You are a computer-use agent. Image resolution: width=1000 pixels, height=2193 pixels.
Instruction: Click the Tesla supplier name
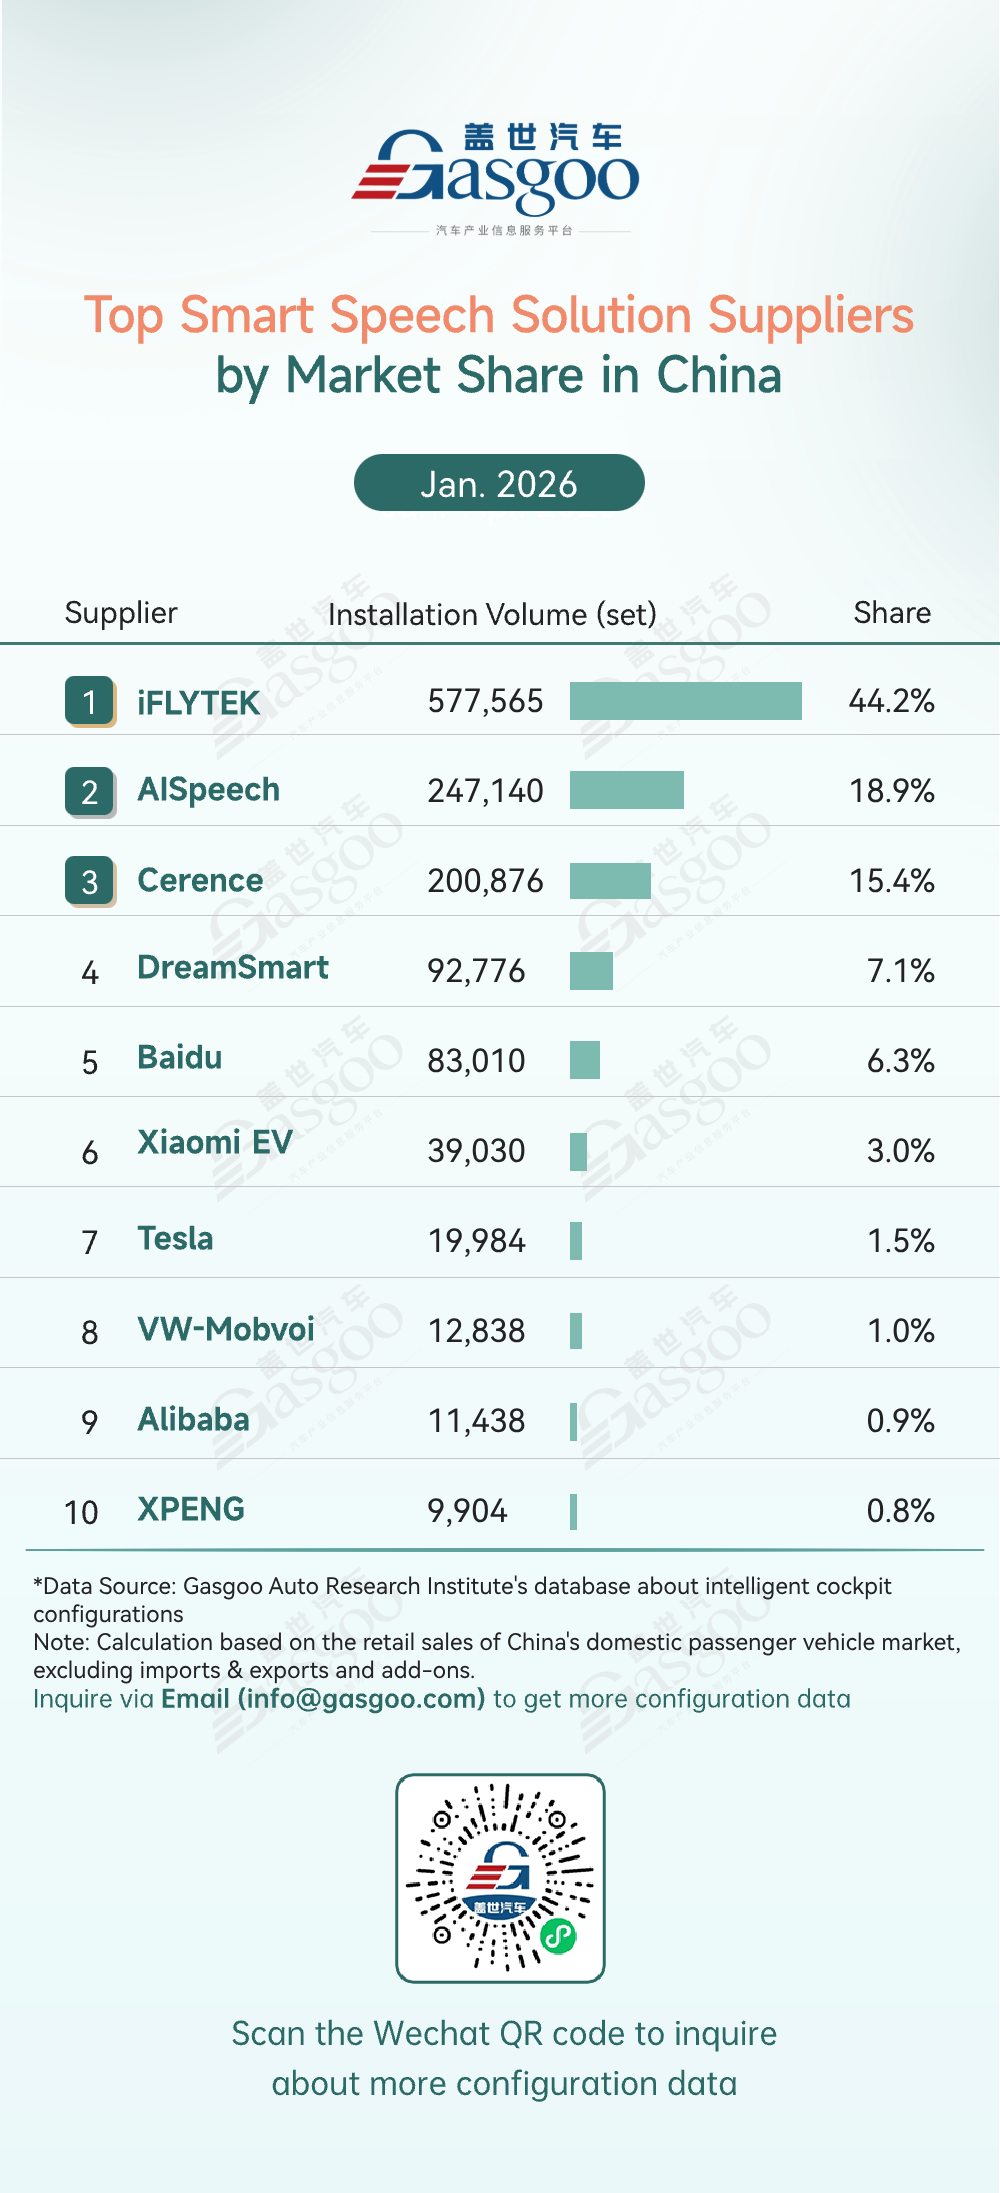(175, 1238)
